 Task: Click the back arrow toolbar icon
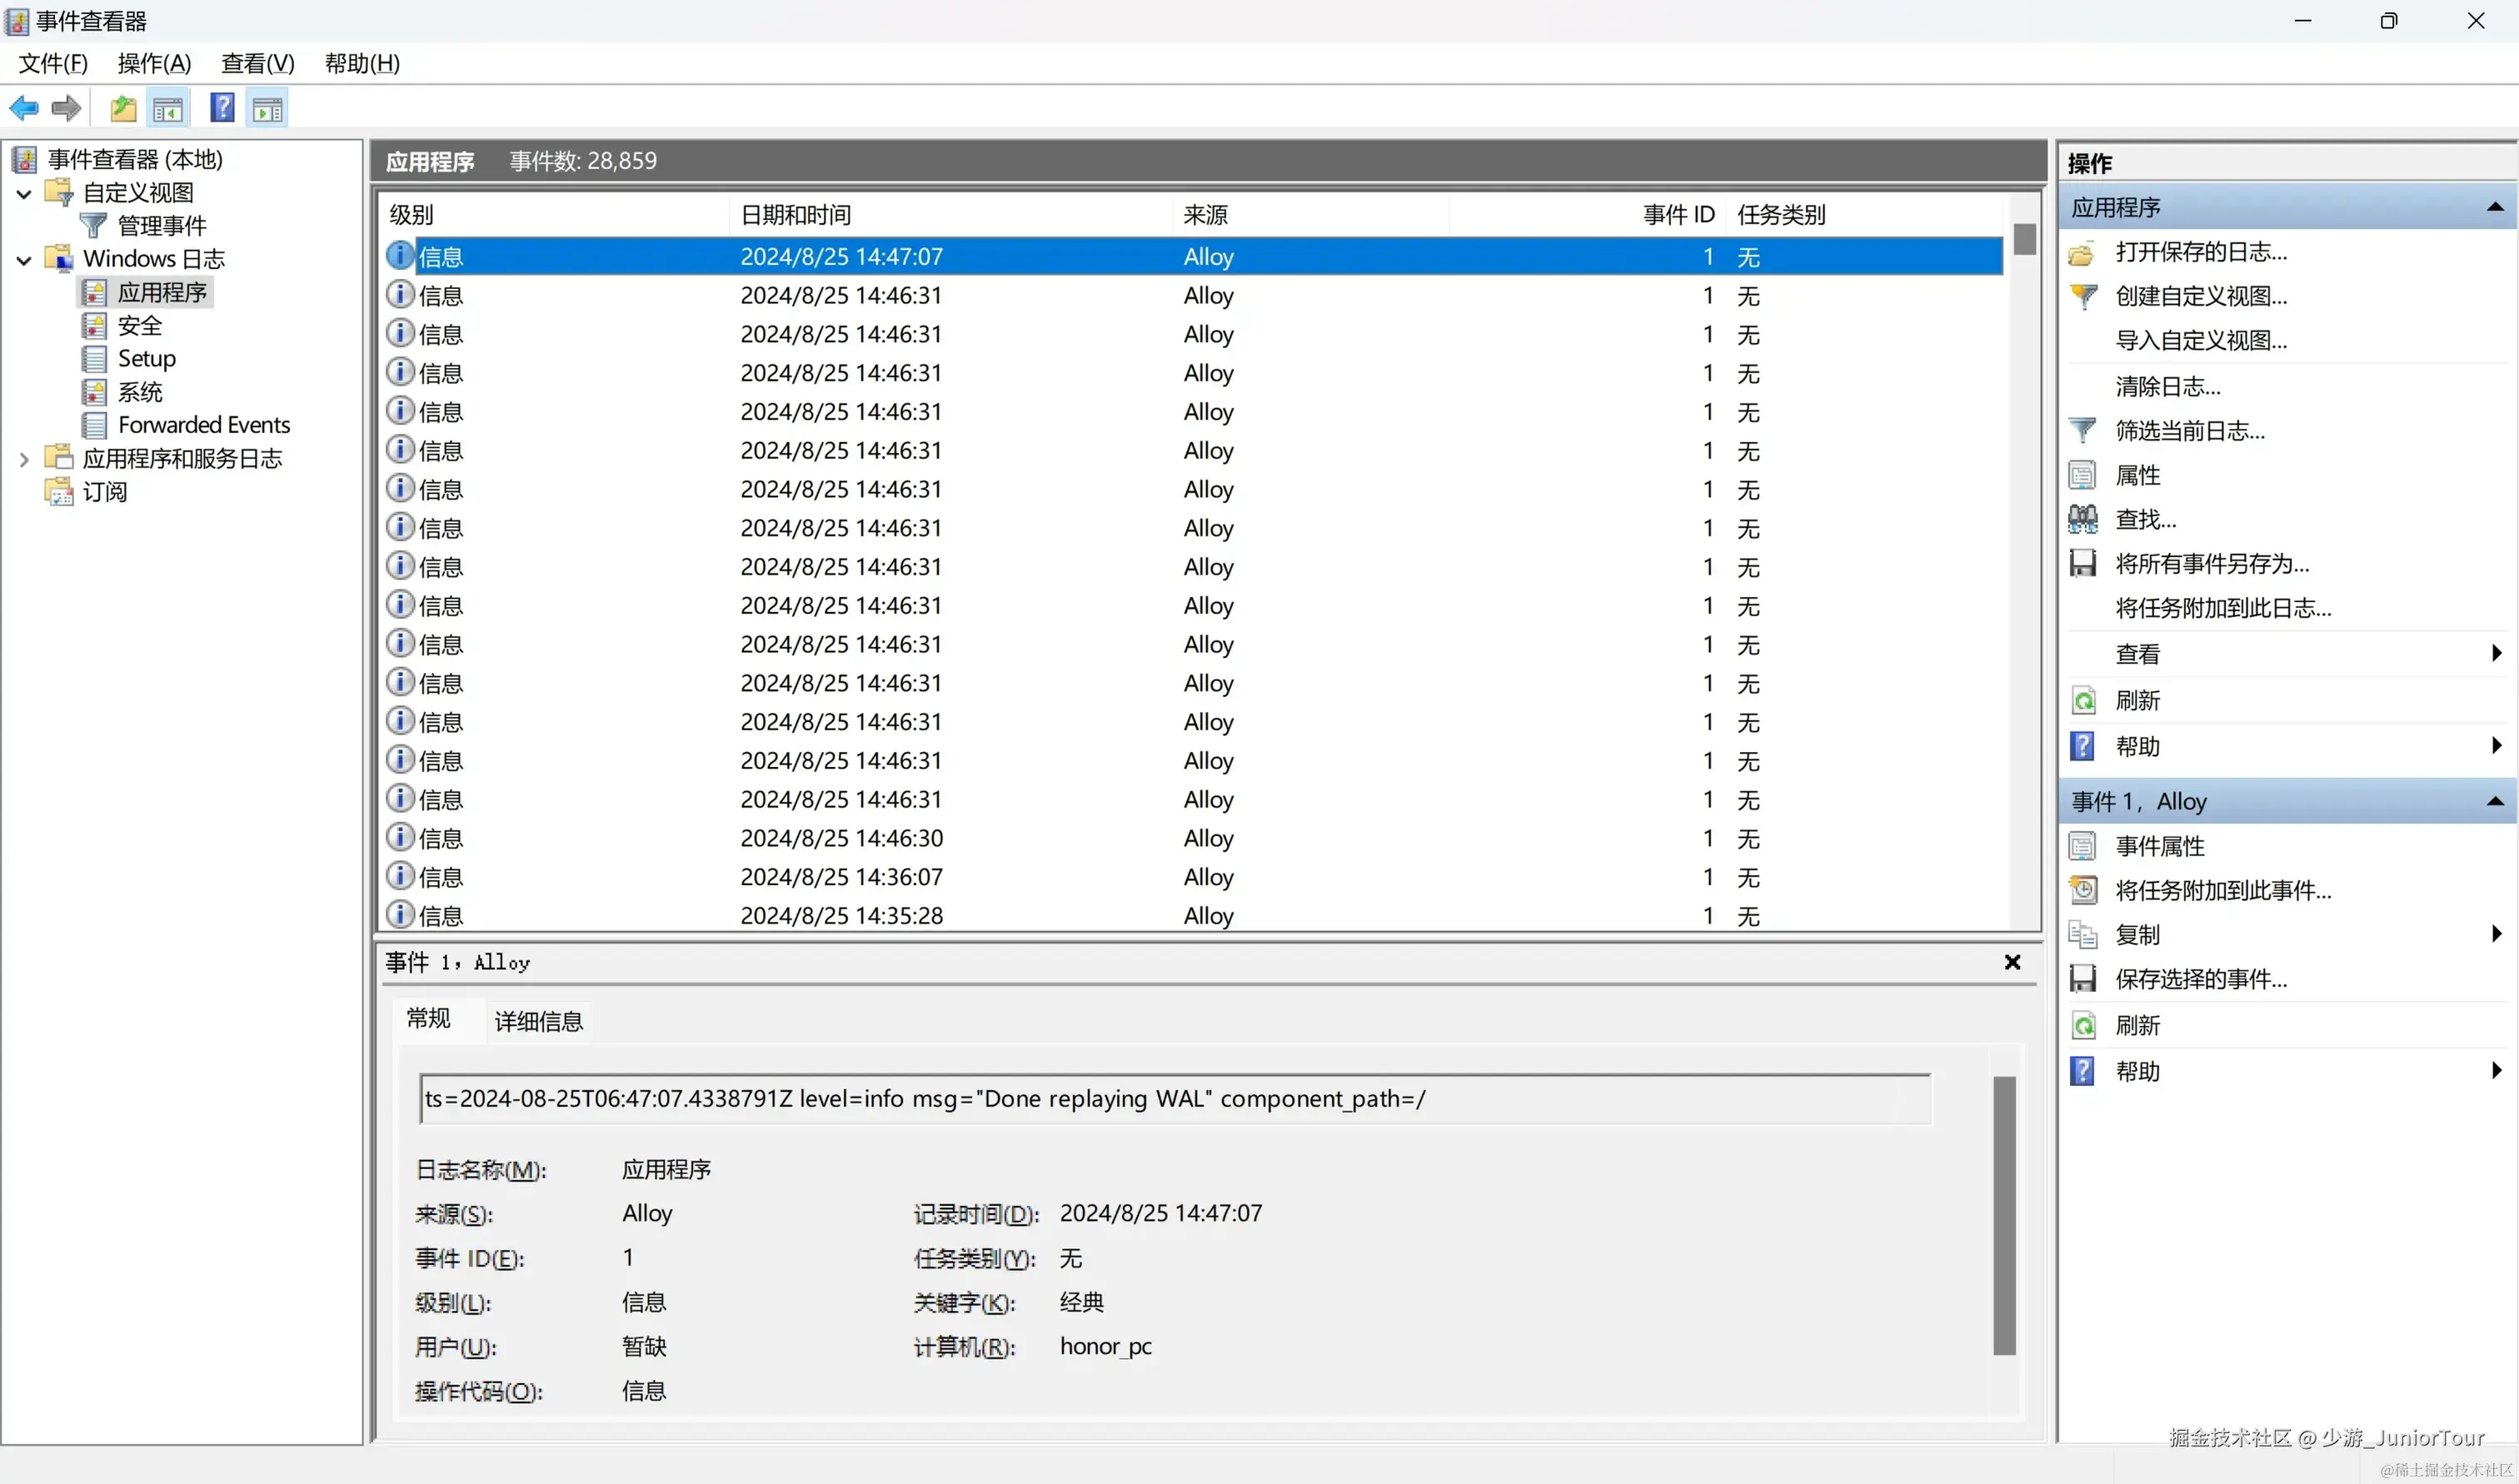pyautogui.click(x=24, y=108)
